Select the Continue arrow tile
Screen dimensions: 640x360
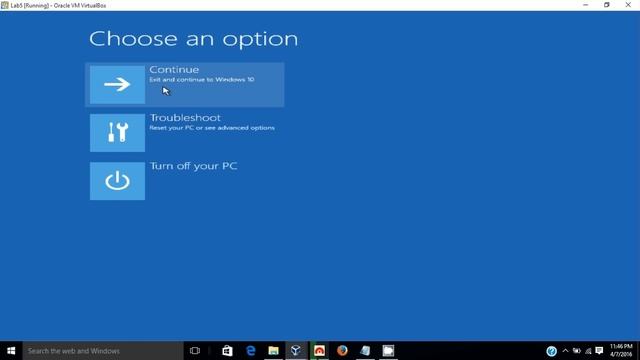(117, 84)
